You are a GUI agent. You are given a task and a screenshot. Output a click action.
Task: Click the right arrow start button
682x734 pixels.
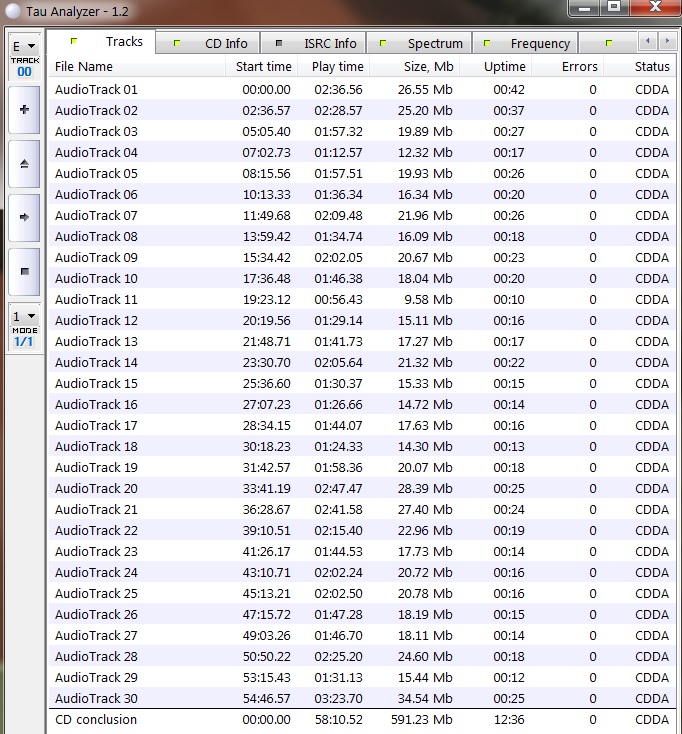pos(24,216)
